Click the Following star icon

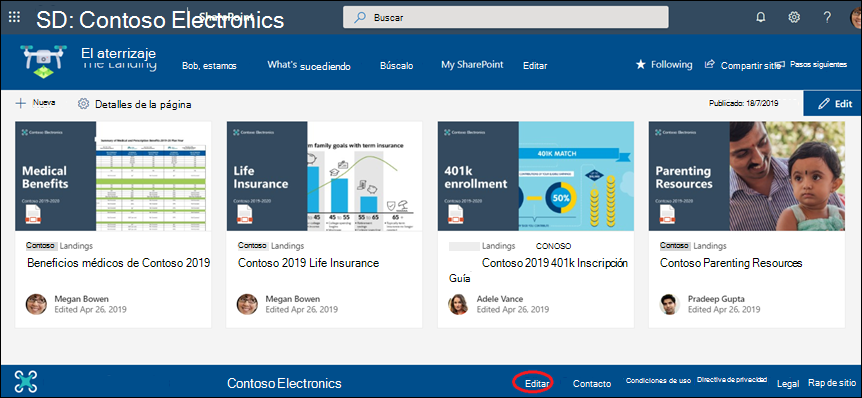click(x=640, y=64)
